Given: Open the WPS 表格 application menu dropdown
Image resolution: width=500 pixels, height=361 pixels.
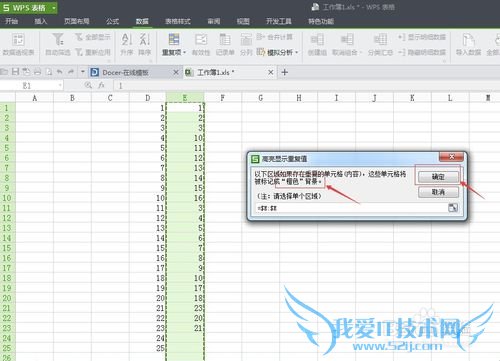Looking at the screenshot, I should pos(54,8).
